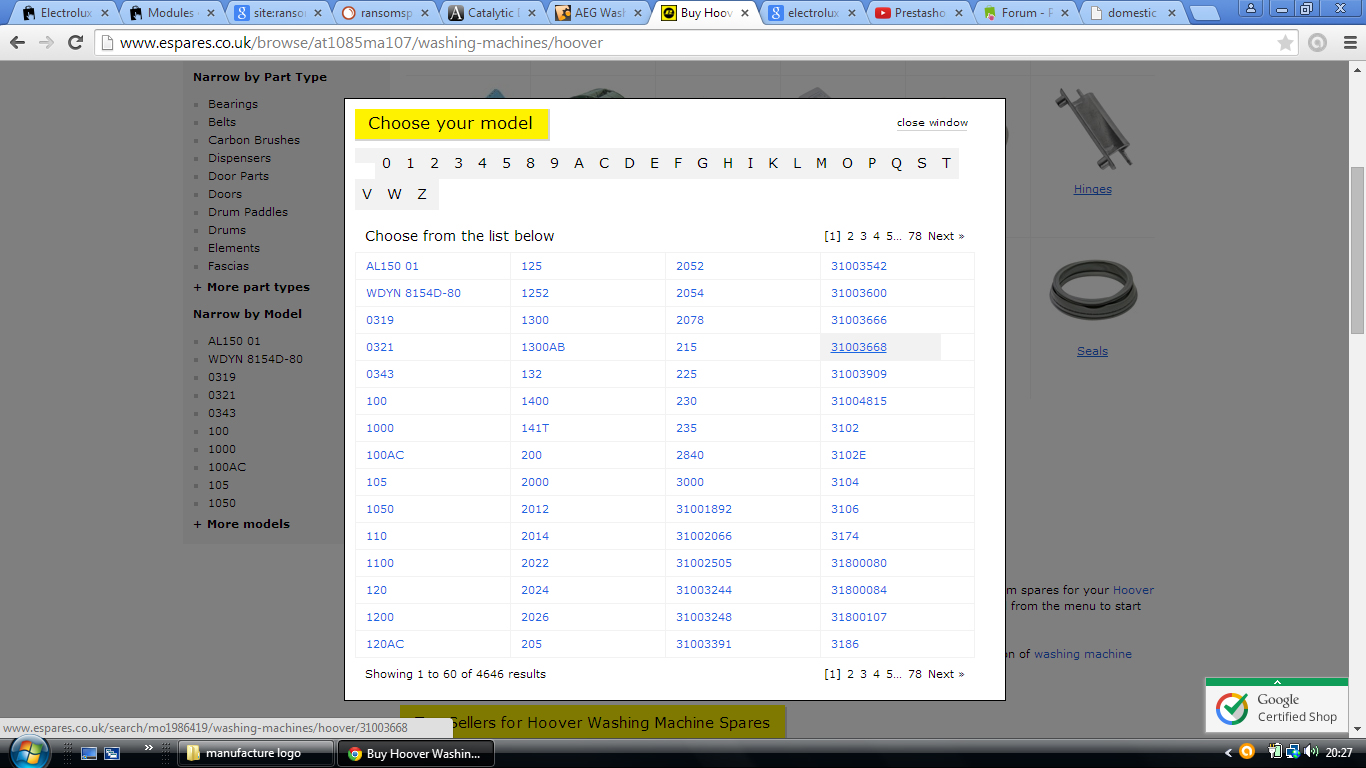Open Carbon Brushes in sidebar part types
The height and width of the screenshot is (768, 1366).
click(254, 140)
